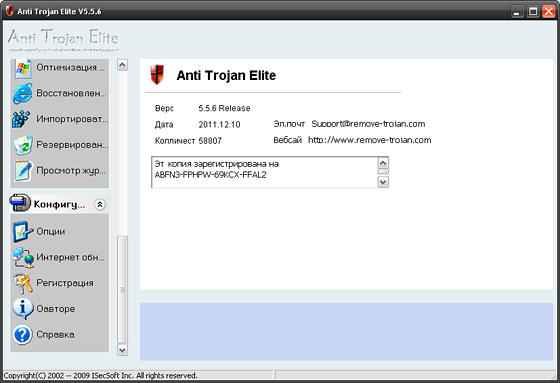Click sidebar scrollbar up arrow
This screenshot has height=383, width=560.
[122, 65]
